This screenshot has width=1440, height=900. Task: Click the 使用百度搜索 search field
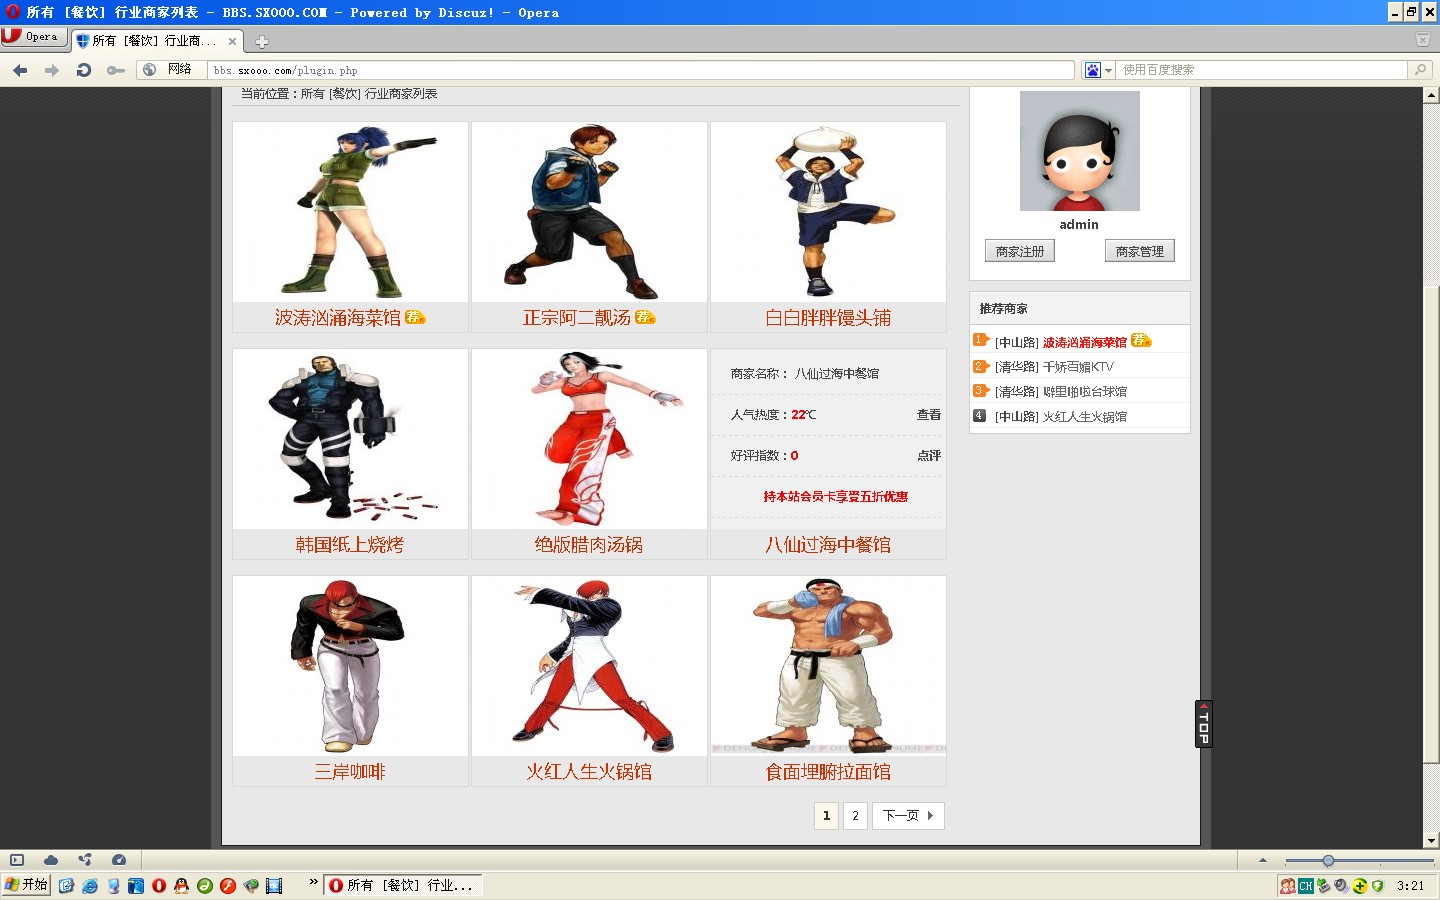click(1261, 70)
